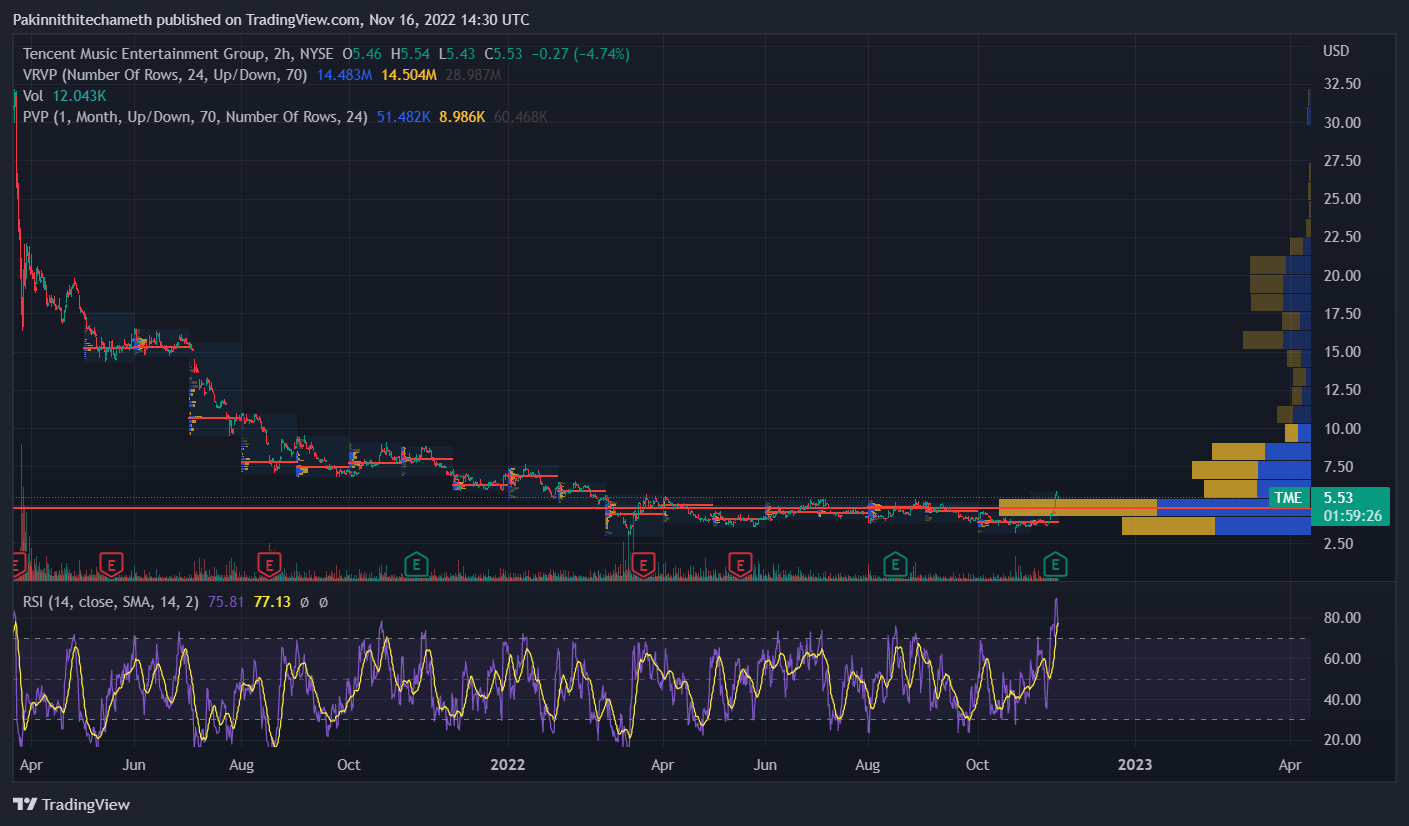The height and width of the screenshot is (826, 1409).
Task: Click the 01:59:26 bar countdown timer
Action: pos(1354,516)
